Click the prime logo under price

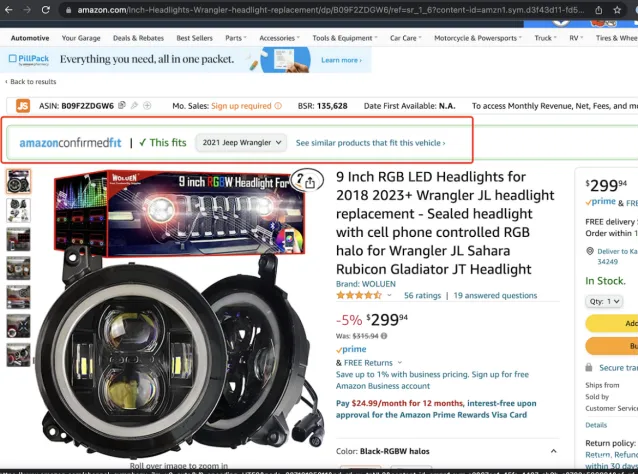pyautogui.click(x=351, y=349)
